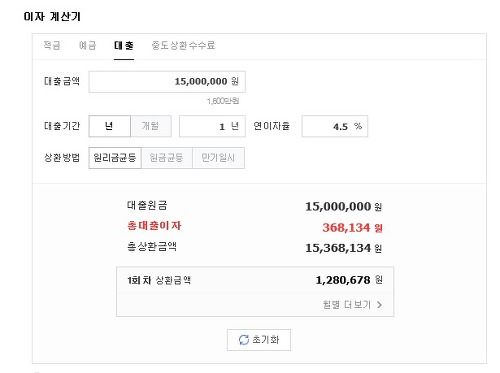Image resolution: width=500 pixels, height=373 pixels.
Task: Open the 중도상환수수료 tab
Action: click(x=183, y=45)
